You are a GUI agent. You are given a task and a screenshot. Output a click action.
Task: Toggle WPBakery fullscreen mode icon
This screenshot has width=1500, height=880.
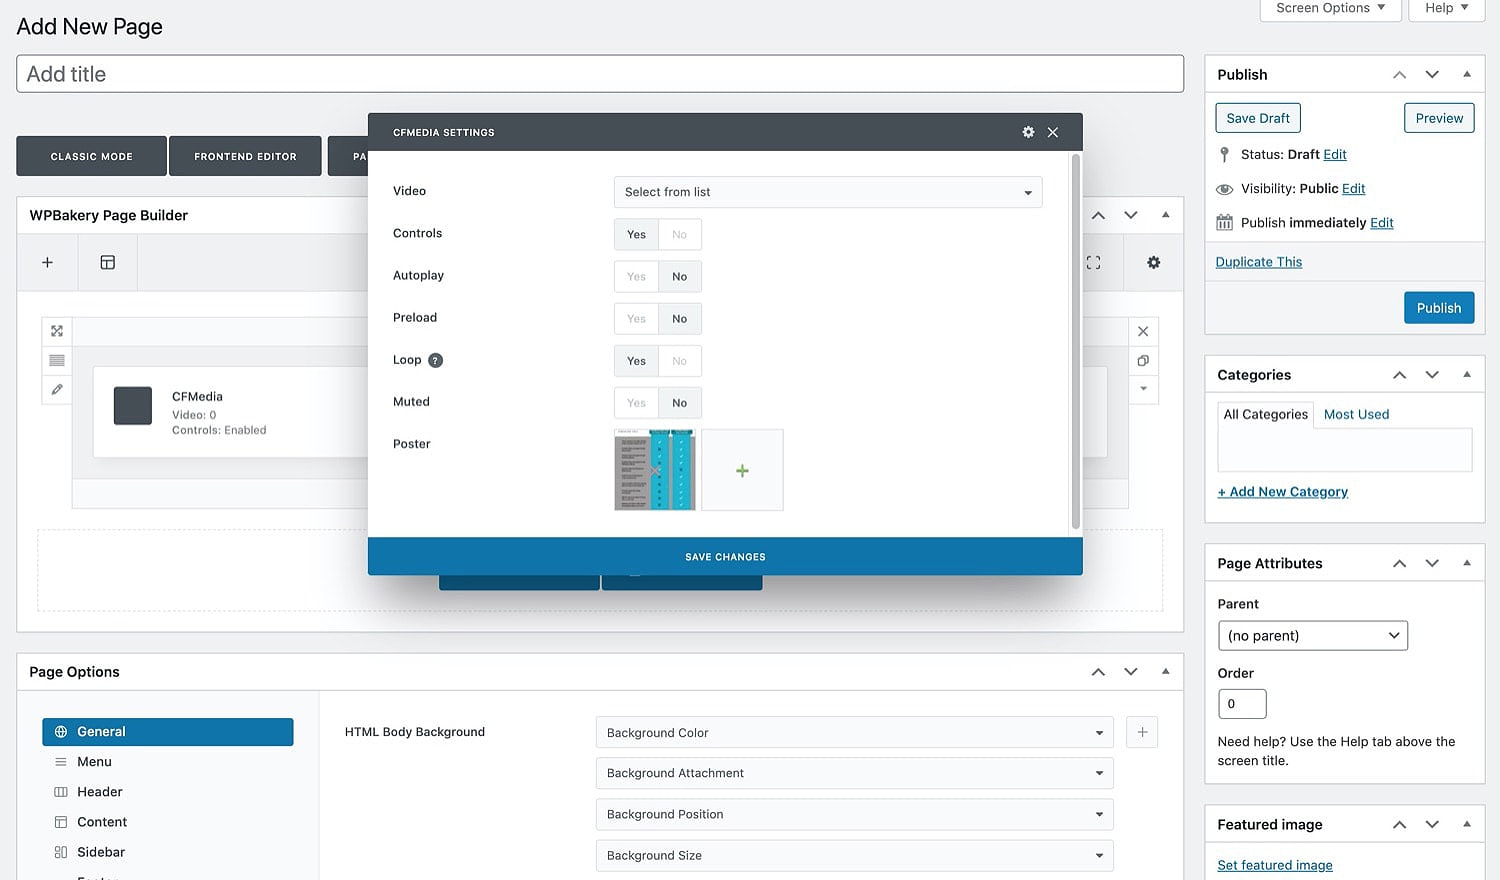point(1093,262)
